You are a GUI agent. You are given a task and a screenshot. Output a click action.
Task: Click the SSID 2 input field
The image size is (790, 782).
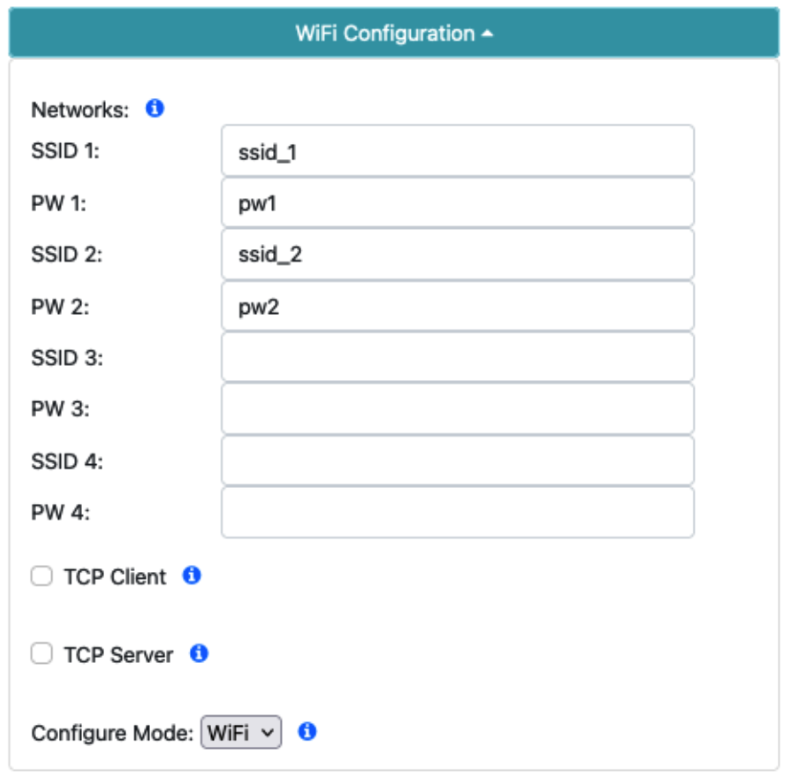pos(457,254)
